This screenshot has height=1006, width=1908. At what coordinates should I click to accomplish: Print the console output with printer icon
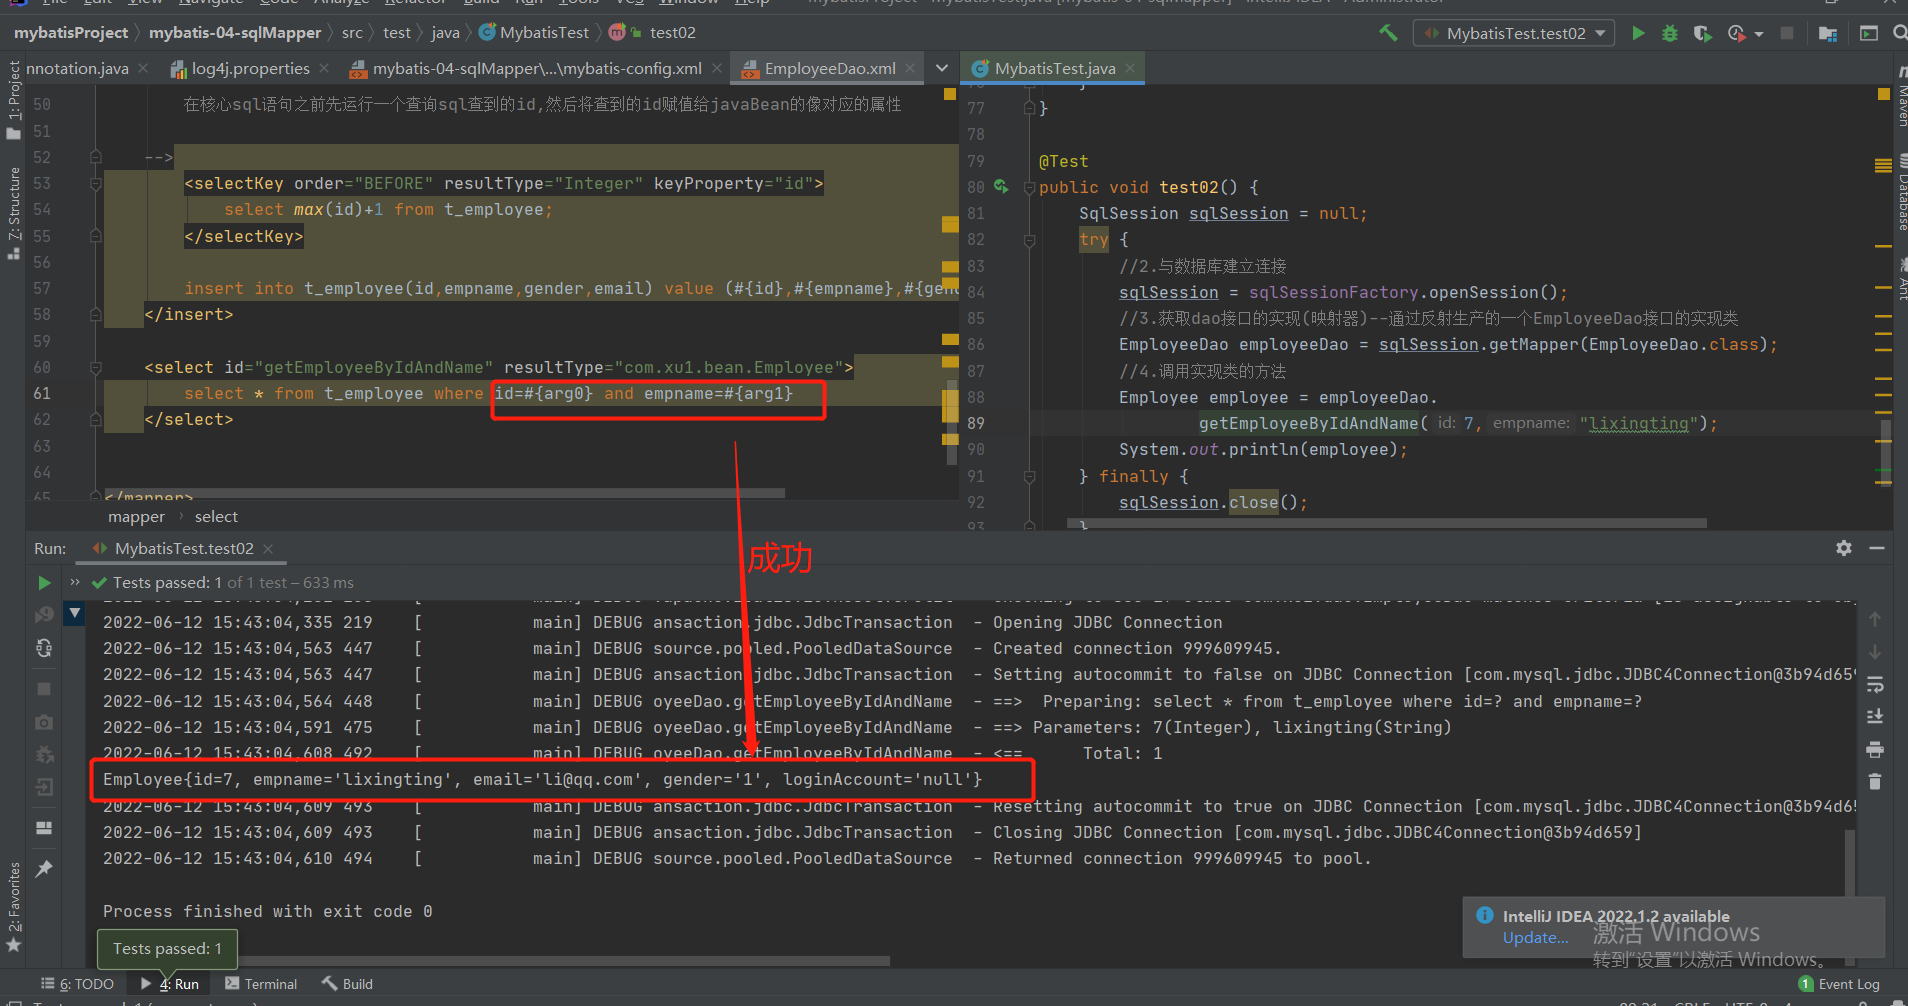(x=1875, y=749)
